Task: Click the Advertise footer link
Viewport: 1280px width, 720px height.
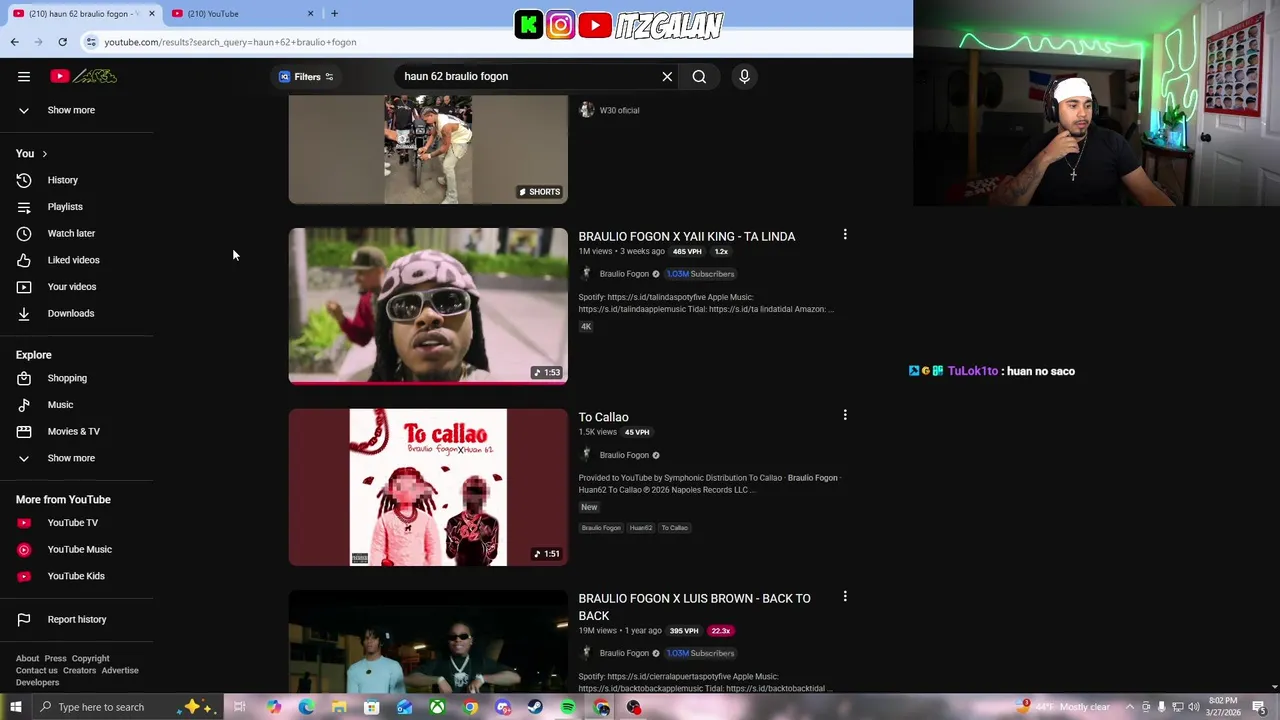Action: 120,670
